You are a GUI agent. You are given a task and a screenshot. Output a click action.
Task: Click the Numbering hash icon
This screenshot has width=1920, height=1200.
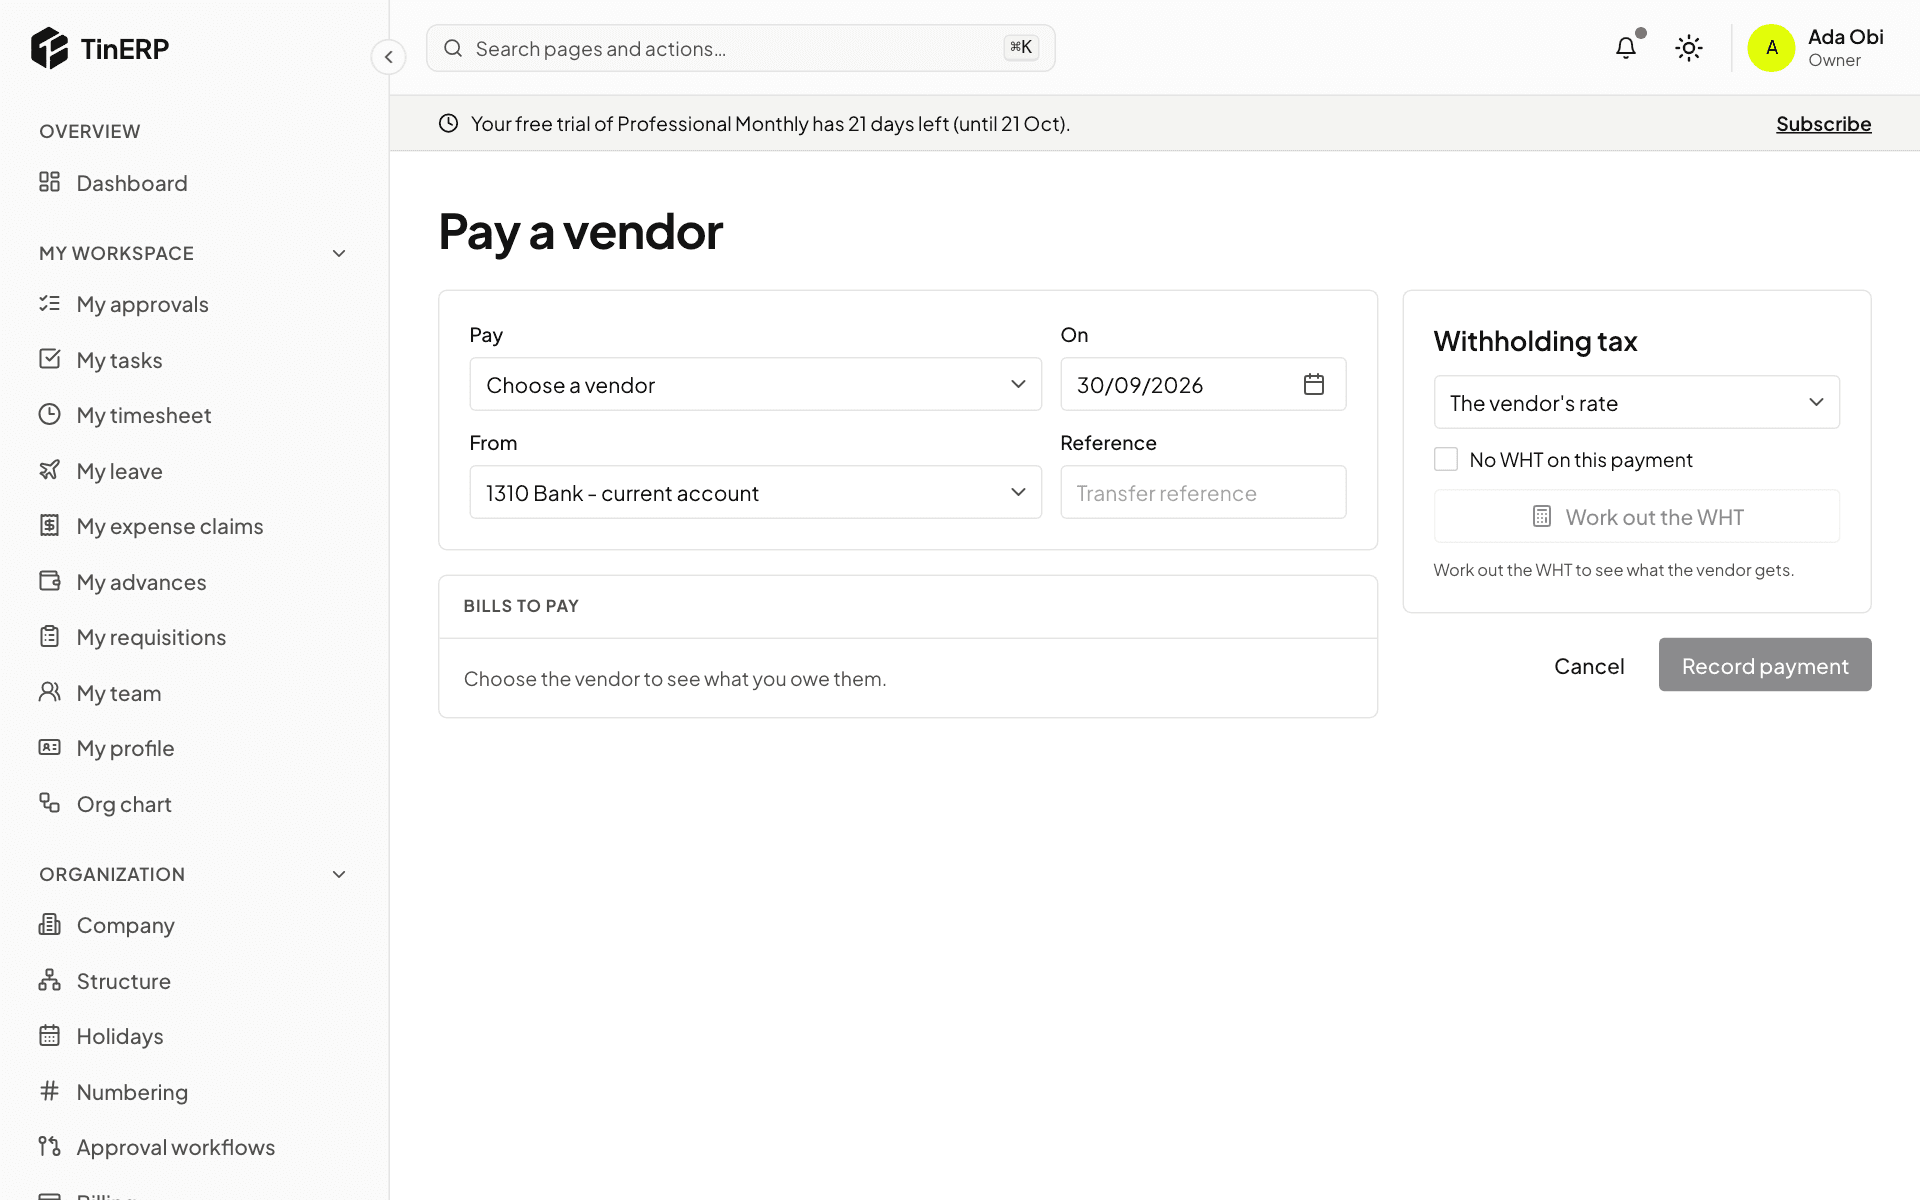coord(49,1091)
